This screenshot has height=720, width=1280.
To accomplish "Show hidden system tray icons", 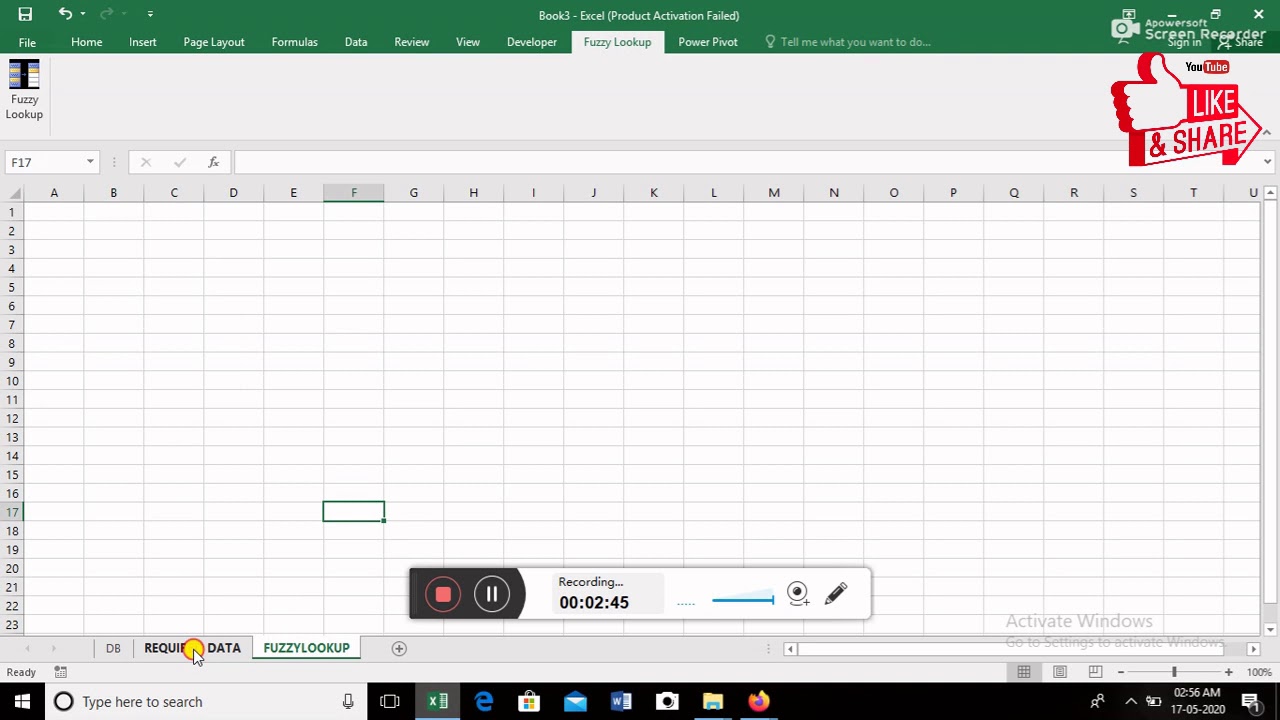I will tap(1131, 702).
